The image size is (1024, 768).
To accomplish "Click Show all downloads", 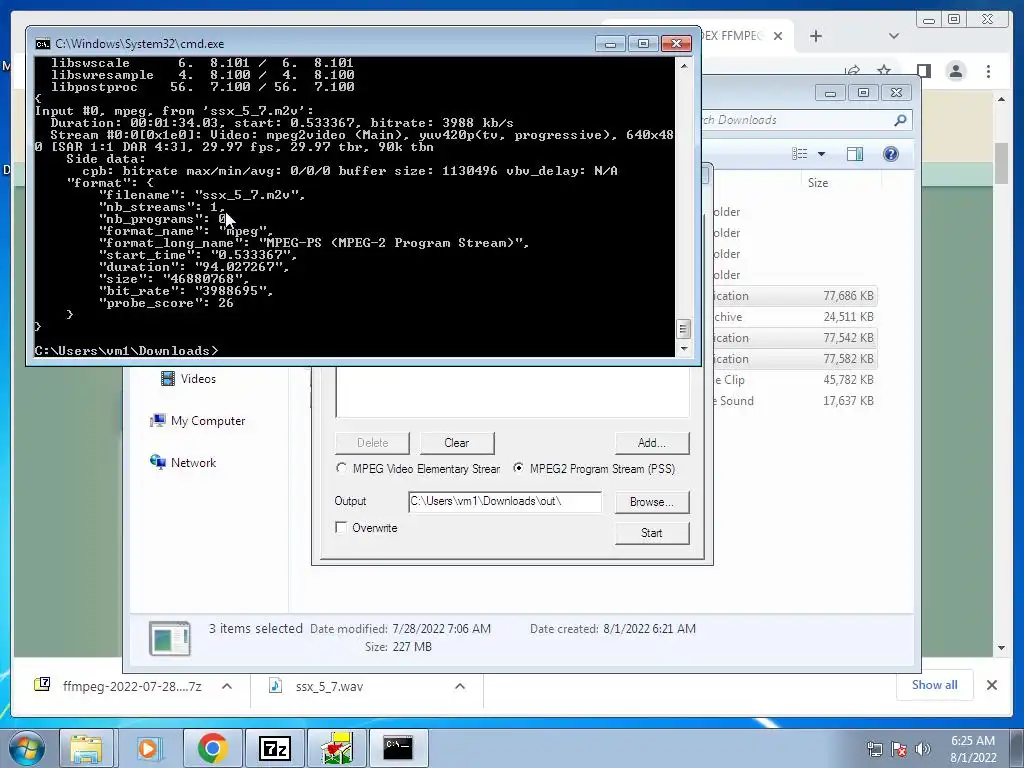I will pos(935,685).
